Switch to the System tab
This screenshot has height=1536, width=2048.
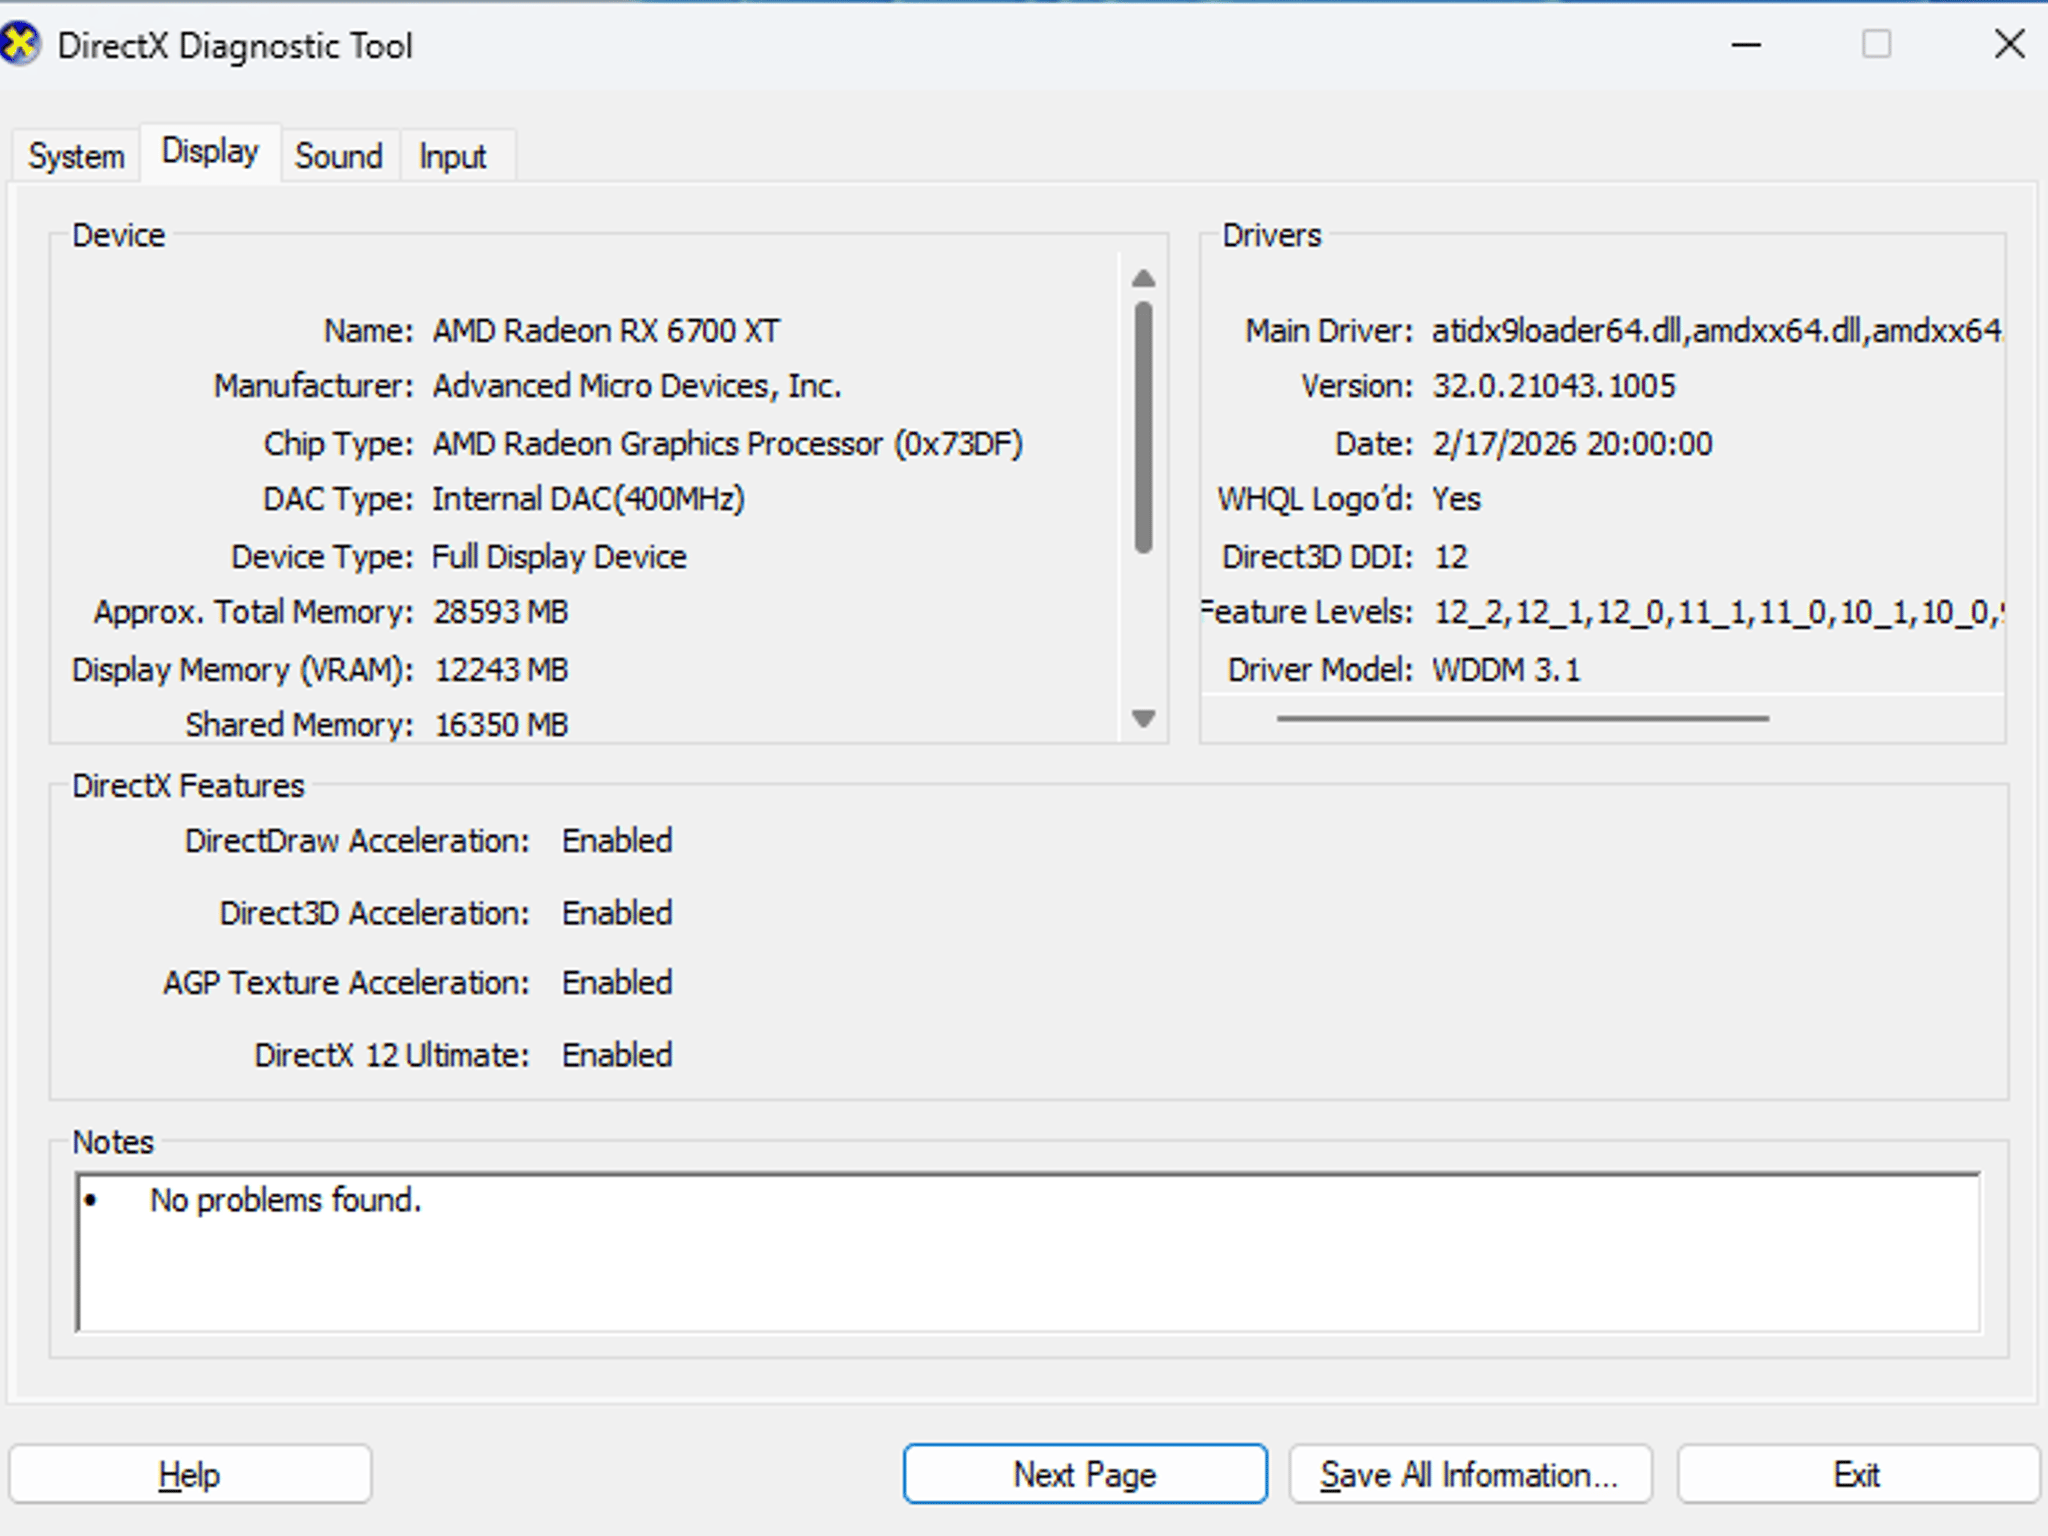[76, 156]
